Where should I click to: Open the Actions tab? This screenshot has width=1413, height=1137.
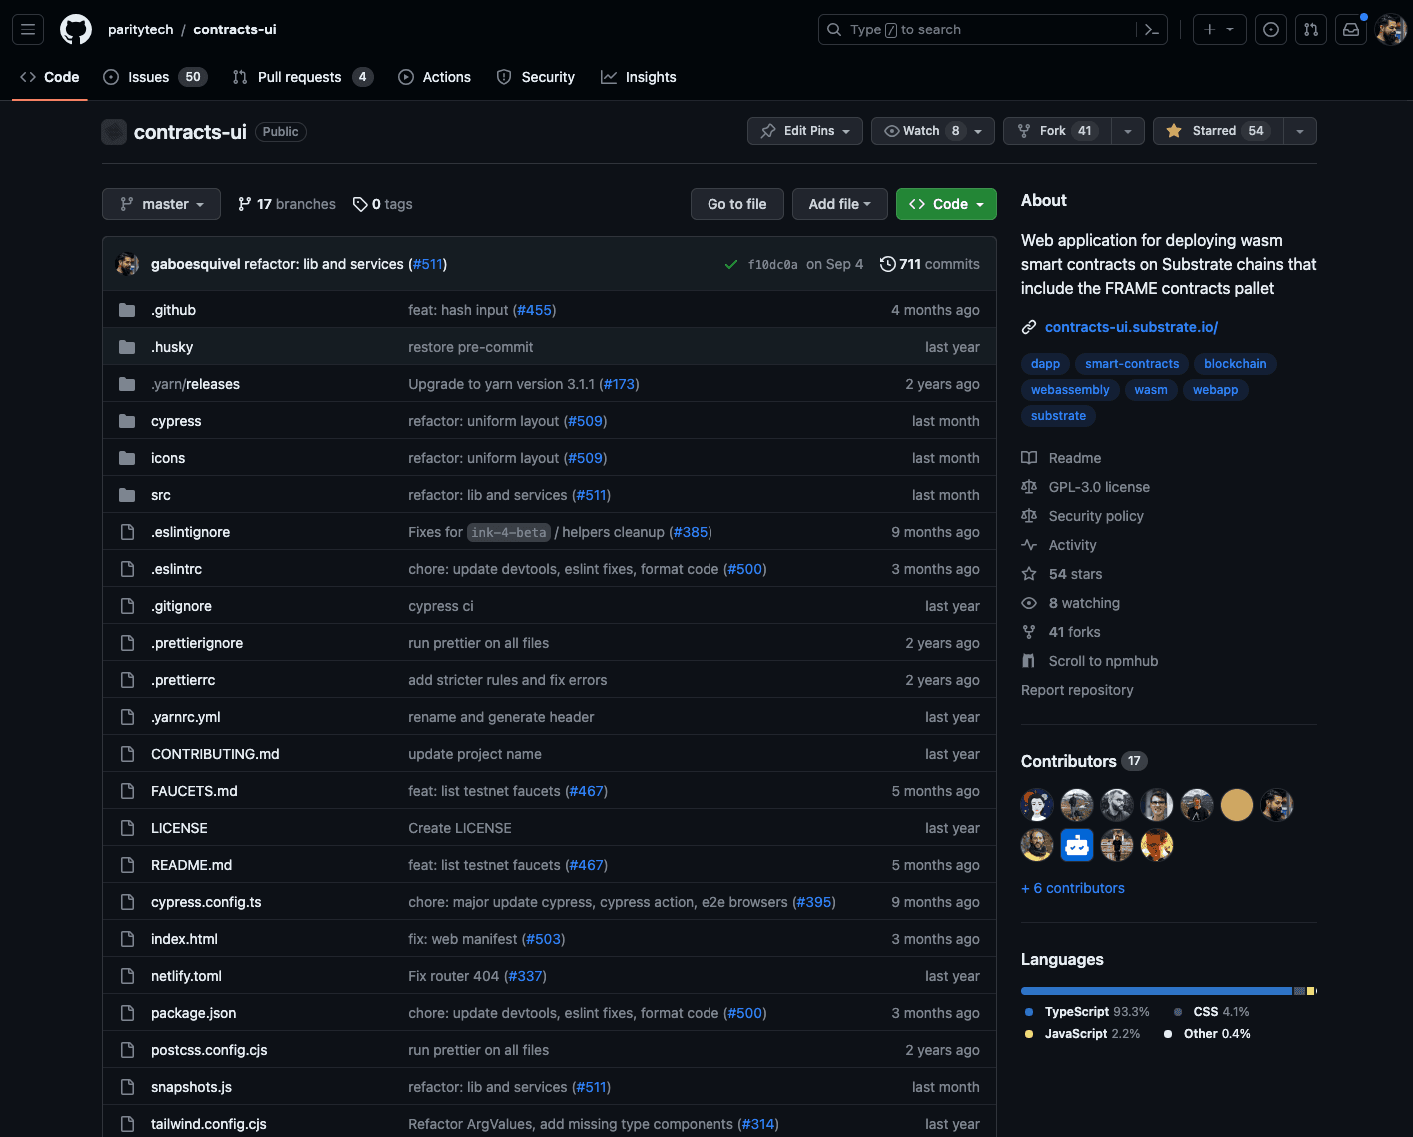(435, 77)
